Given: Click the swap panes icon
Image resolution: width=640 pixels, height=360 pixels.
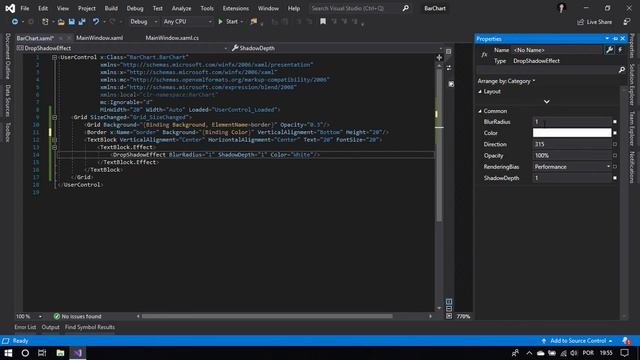Looking at the screenshot, I should point(449,68).
